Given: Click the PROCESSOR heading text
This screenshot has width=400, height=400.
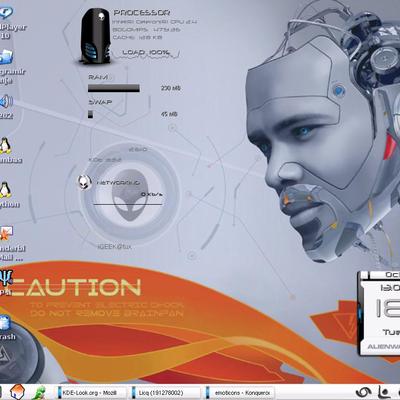Looking at the screenshot, I should (142, 13).
